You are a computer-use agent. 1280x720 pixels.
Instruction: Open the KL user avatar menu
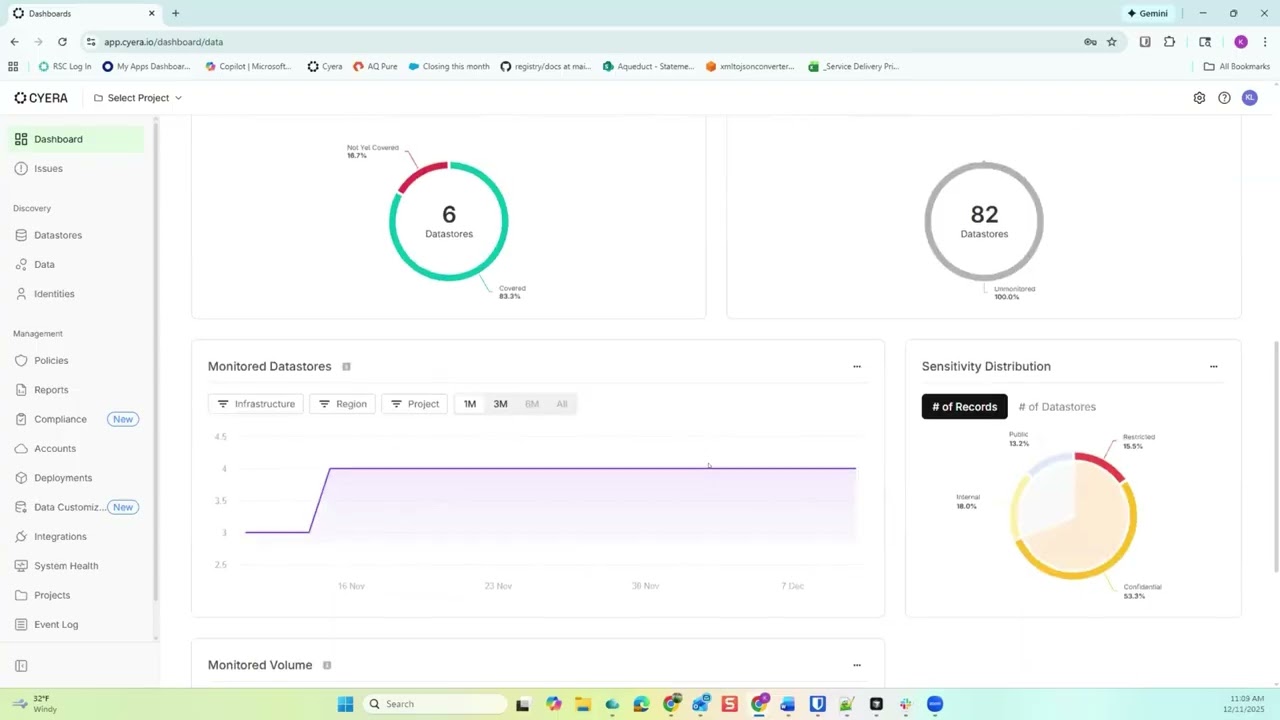(1249, 98)
